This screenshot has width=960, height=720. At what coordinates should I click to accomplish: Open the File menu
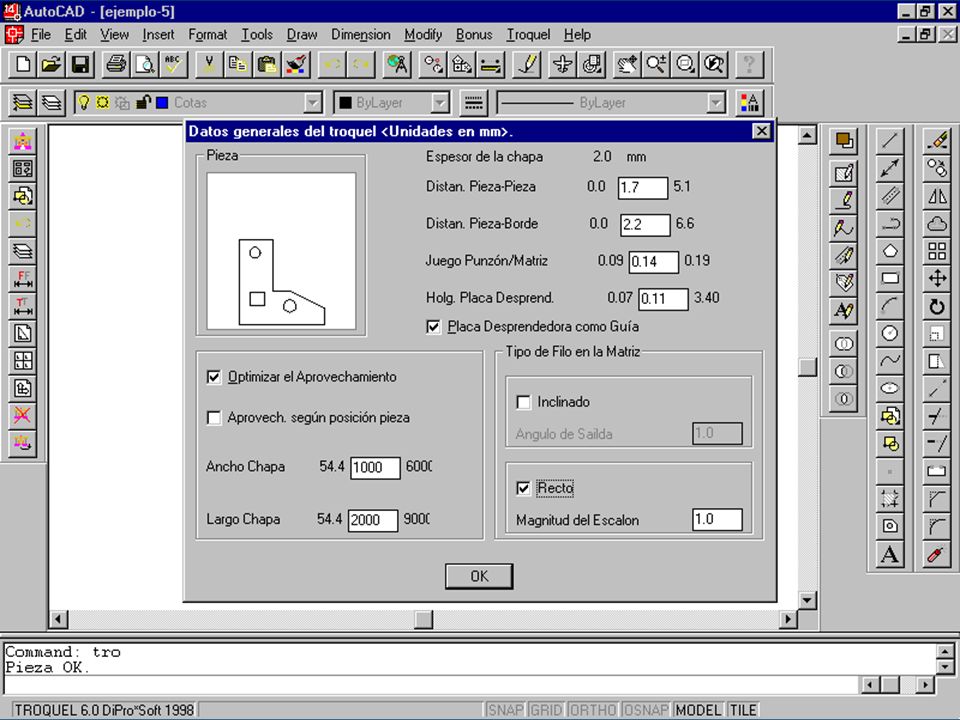[40, 34]
